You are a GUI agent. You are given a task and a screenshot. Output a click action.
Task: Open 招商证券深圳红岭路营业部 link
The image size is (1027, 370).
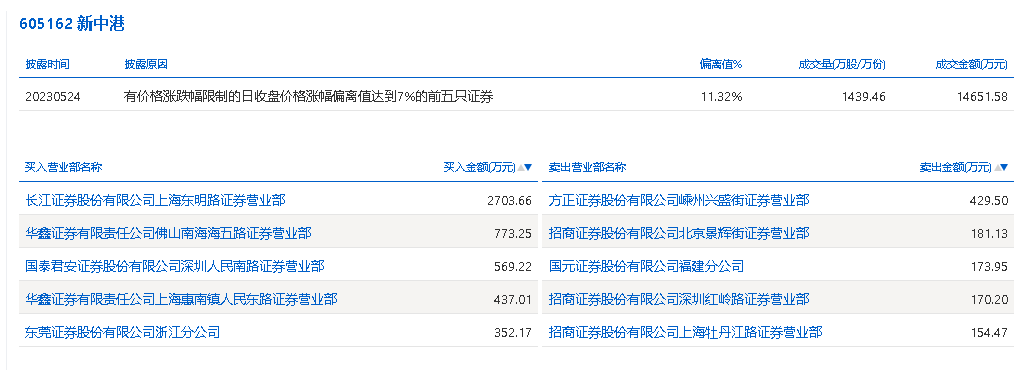click(x=679, y=299)
